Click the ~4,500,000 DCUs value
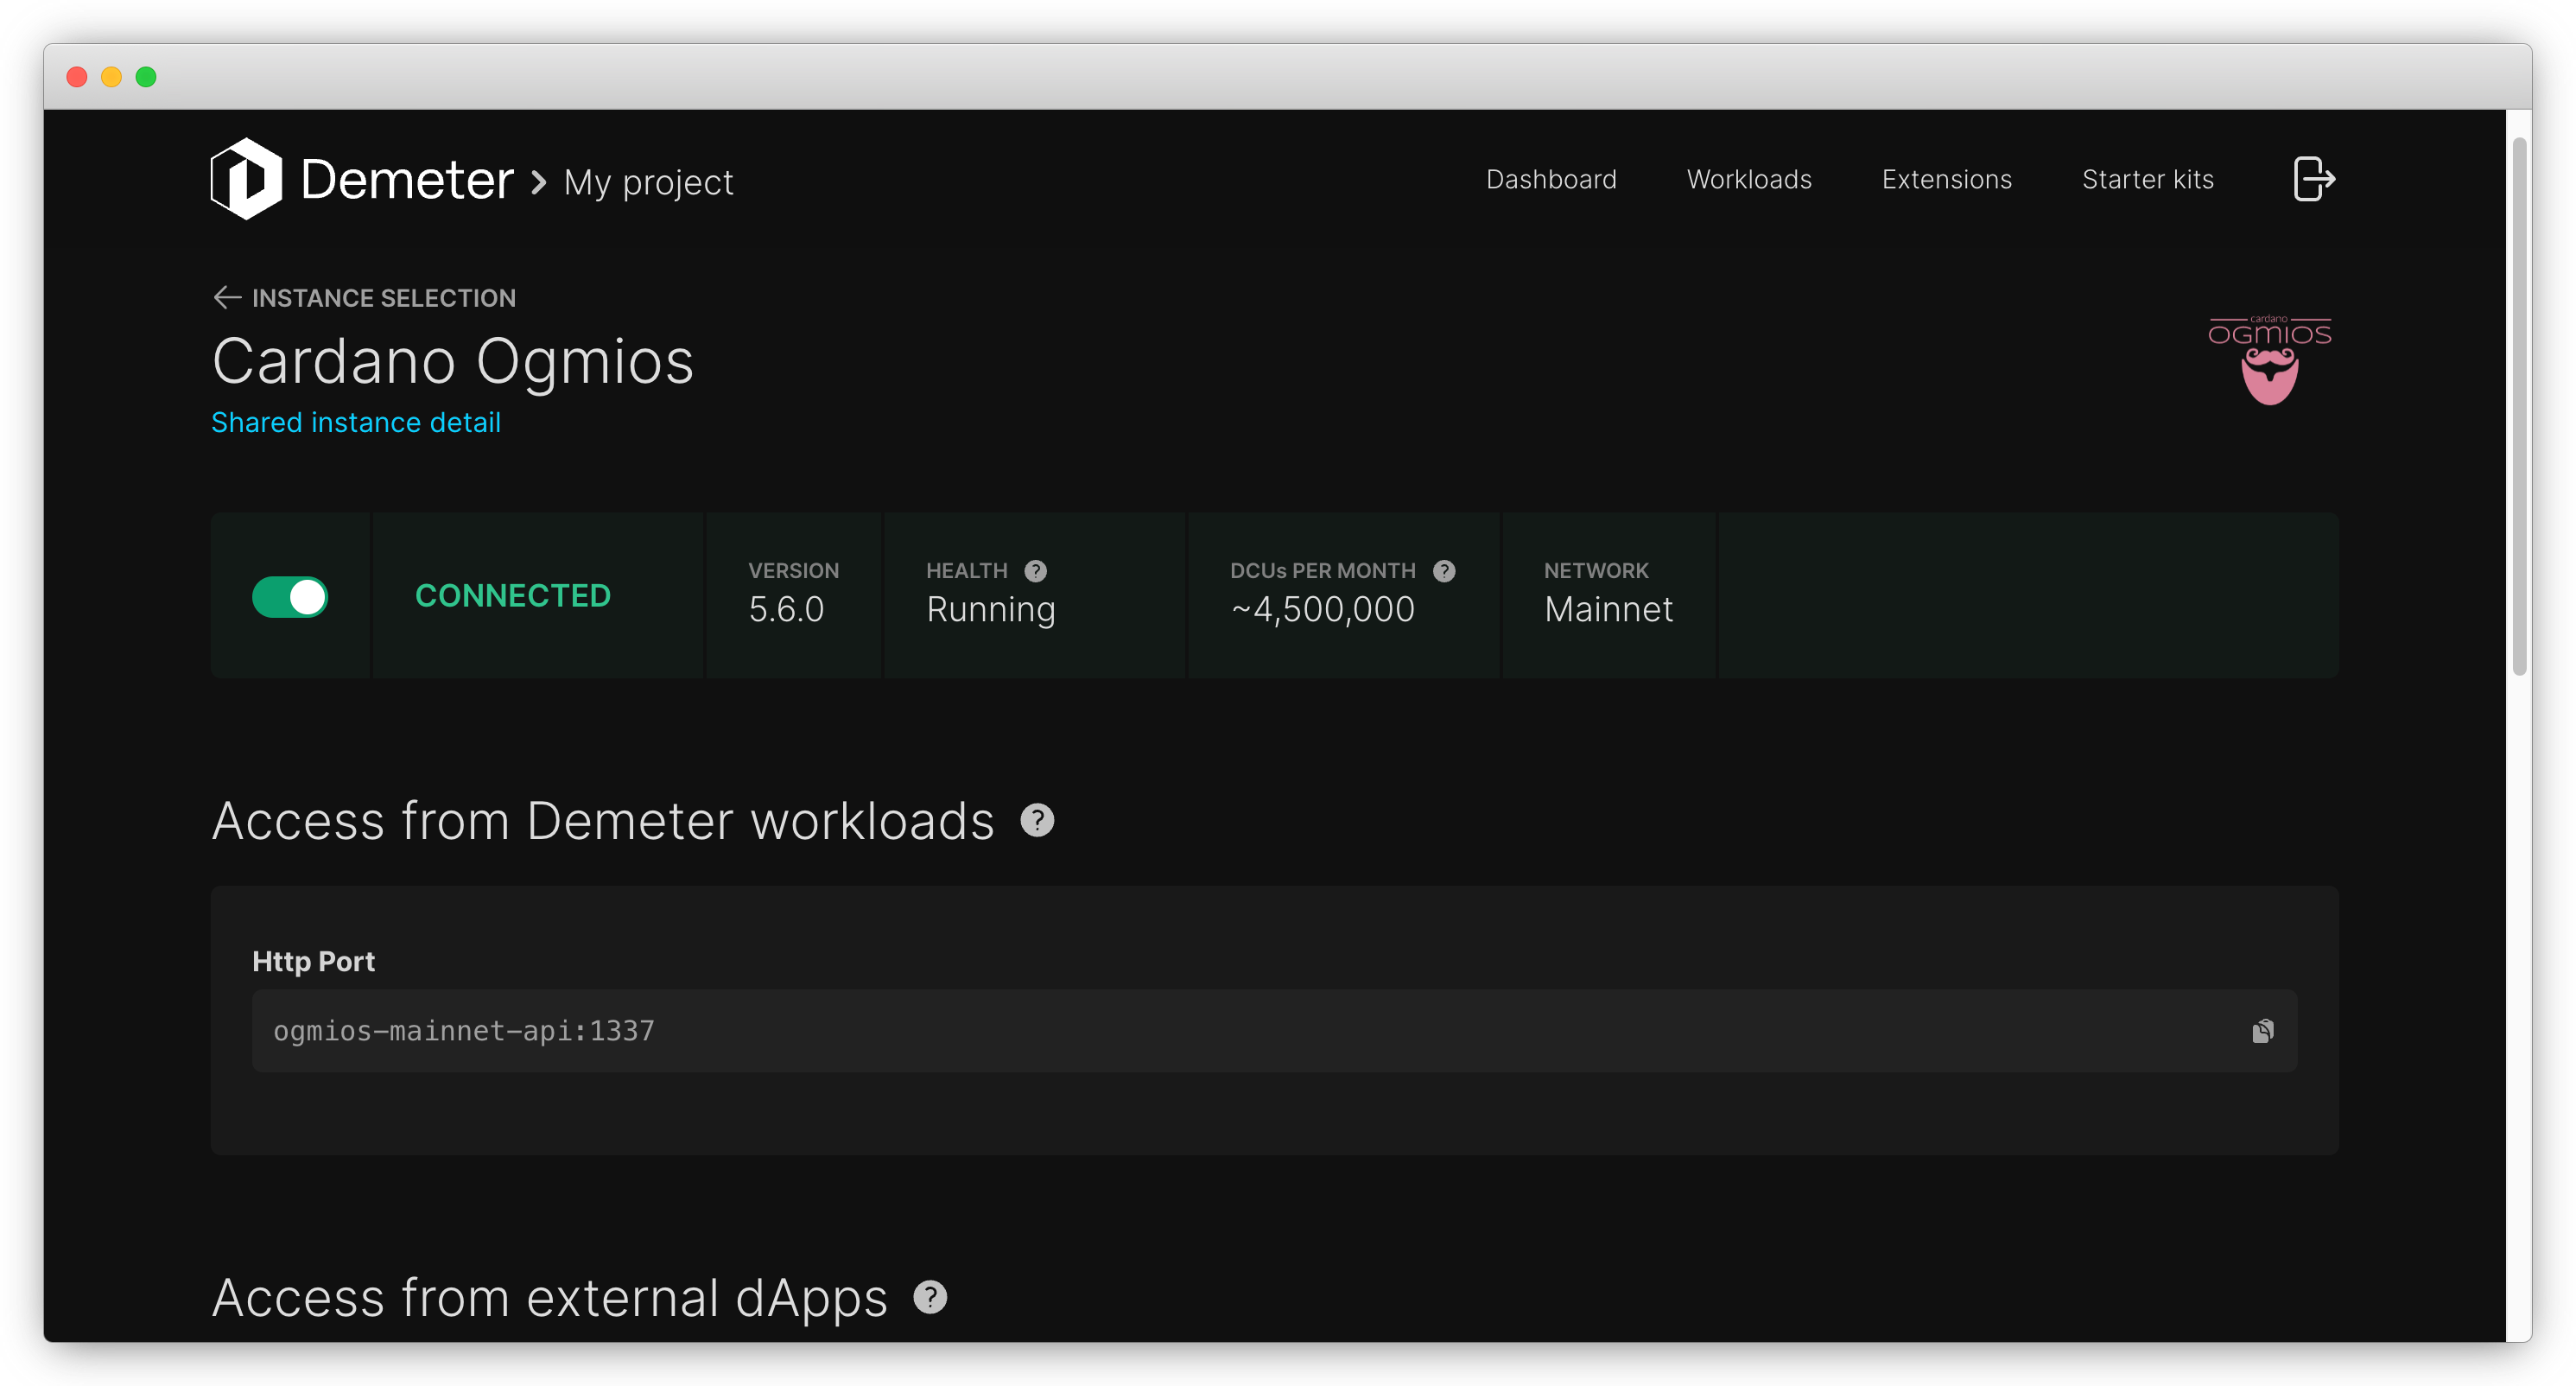2576x1386 pixels. point(1323,609)
